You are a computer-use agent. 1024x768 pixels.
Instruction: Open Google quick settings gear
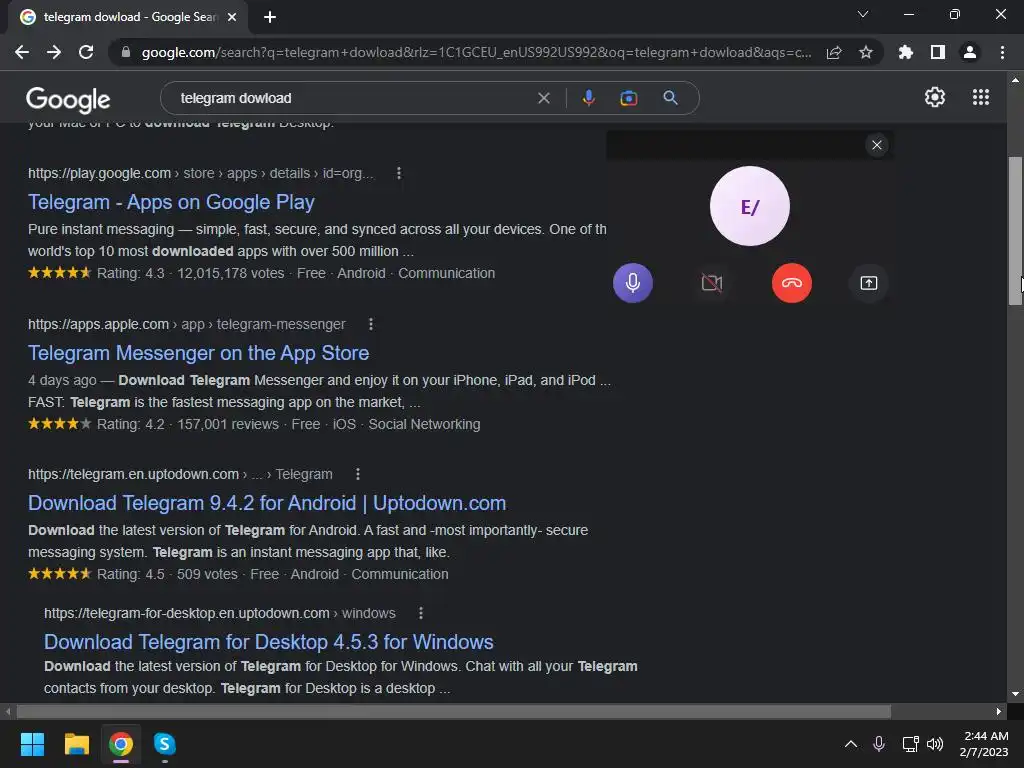pyautogui.click(x=935, y=97)
